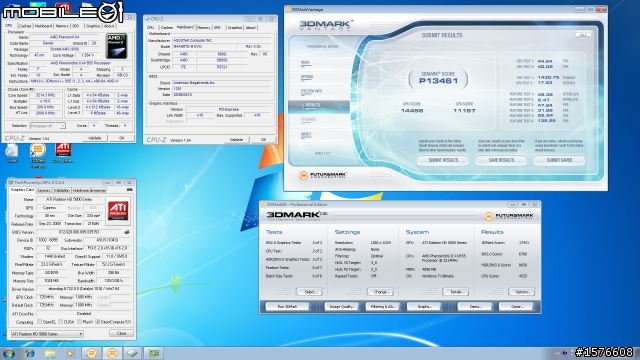Open Filtering & AA in 3DMark06
This screenshot has height=360, width=640.
382,306
